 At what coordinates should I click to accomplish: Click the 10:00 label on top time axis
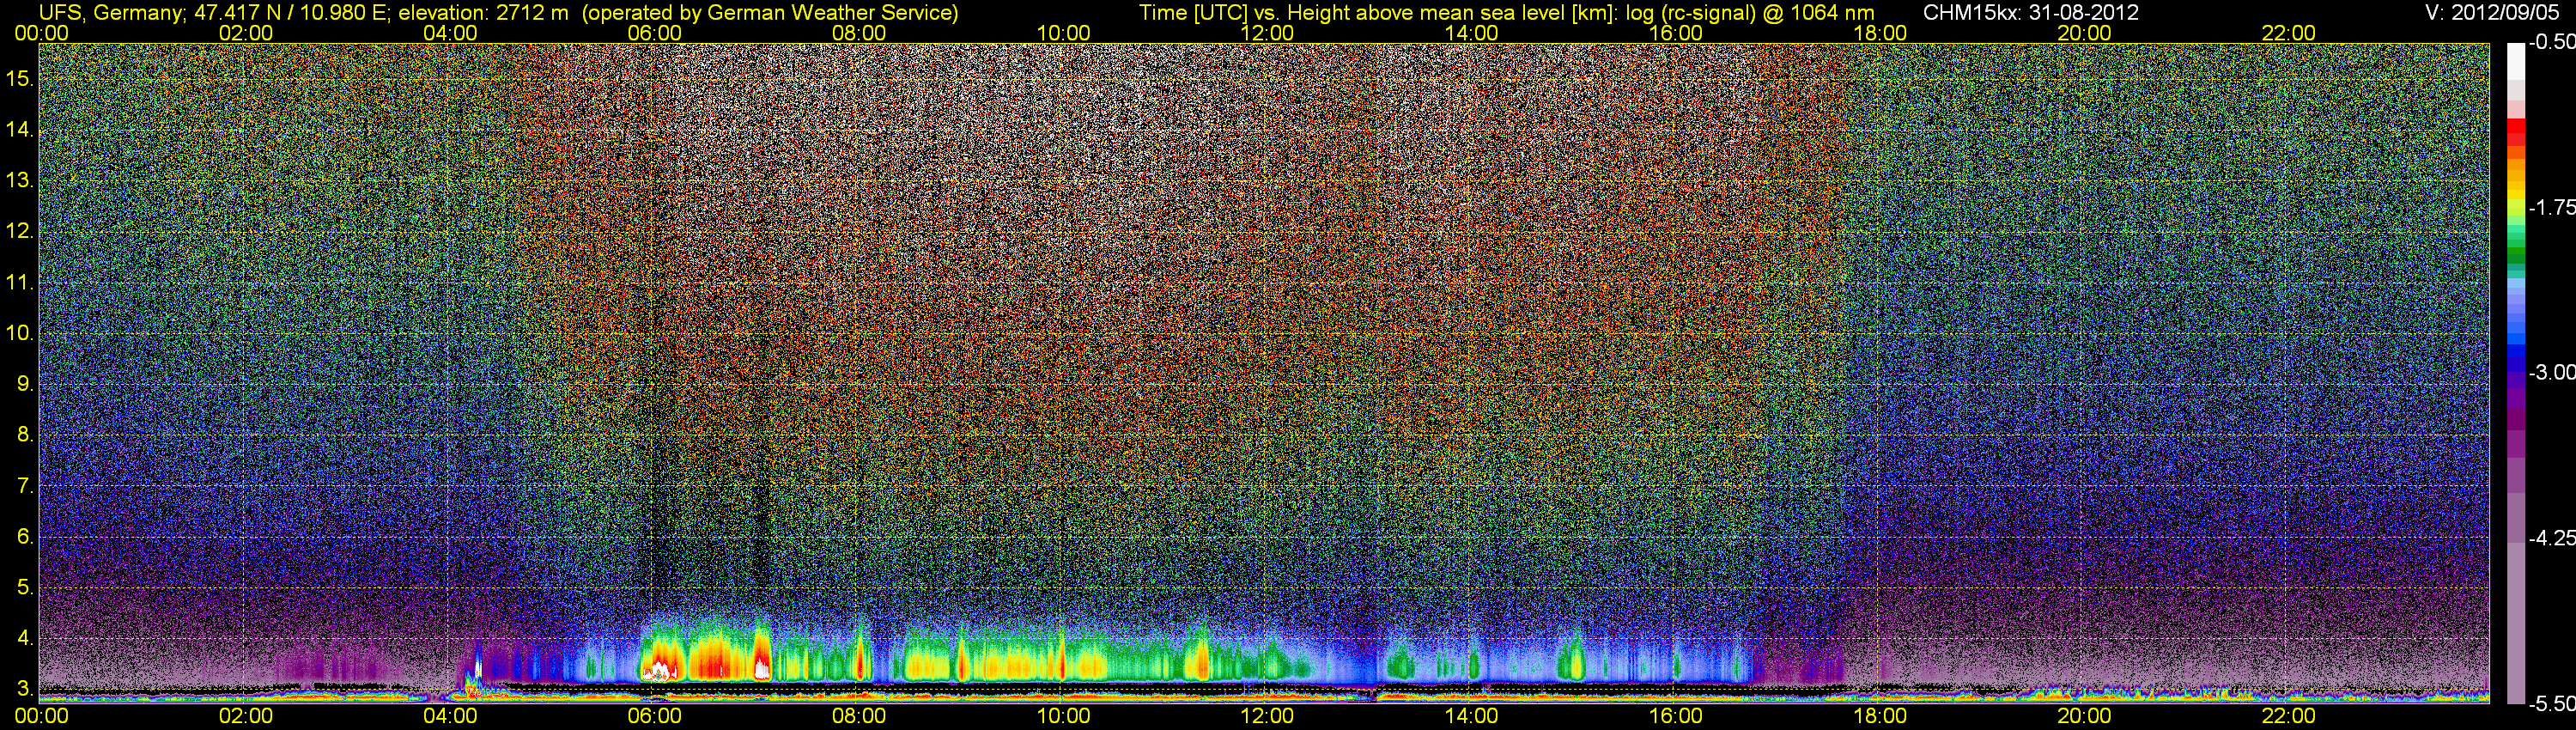point(1063,33)
